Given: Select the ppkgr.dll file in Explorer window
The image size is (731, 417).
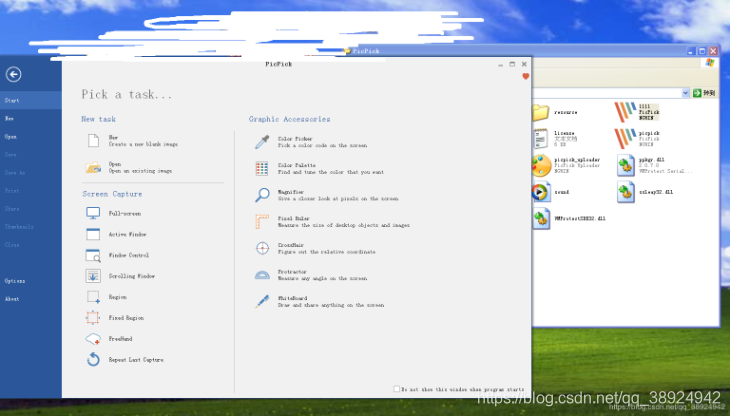Looking at the screenshot, I should 654,166.
